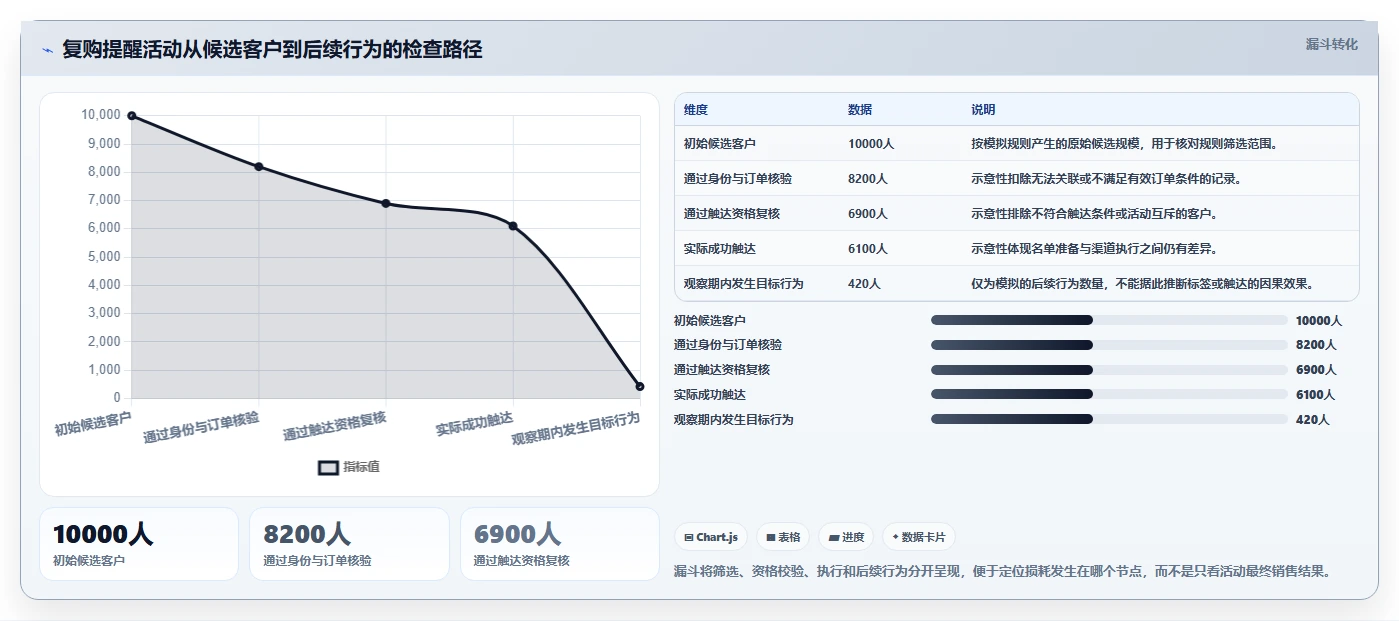This screenshot has width=1399, height=621.
Task: Click description starting 示意性排除不符合触达条件
Action: point(1094,214)
